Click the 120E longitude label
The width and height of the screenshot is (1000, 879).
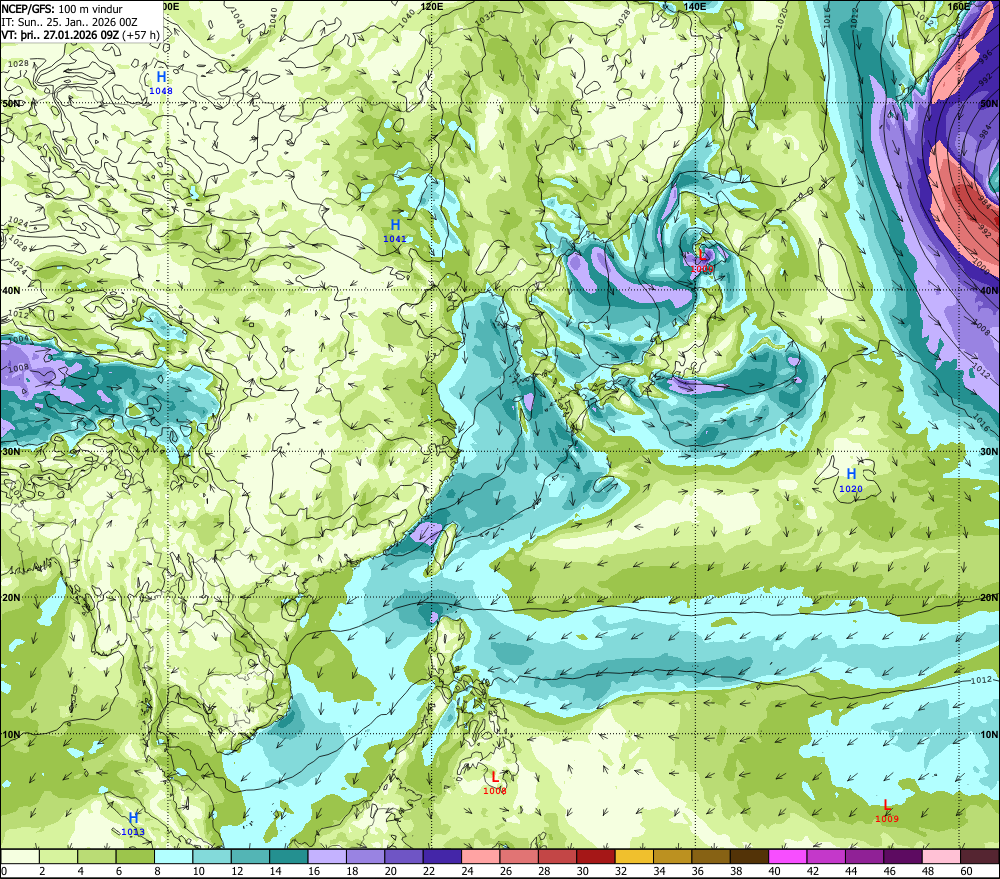[x=432, y=6]
